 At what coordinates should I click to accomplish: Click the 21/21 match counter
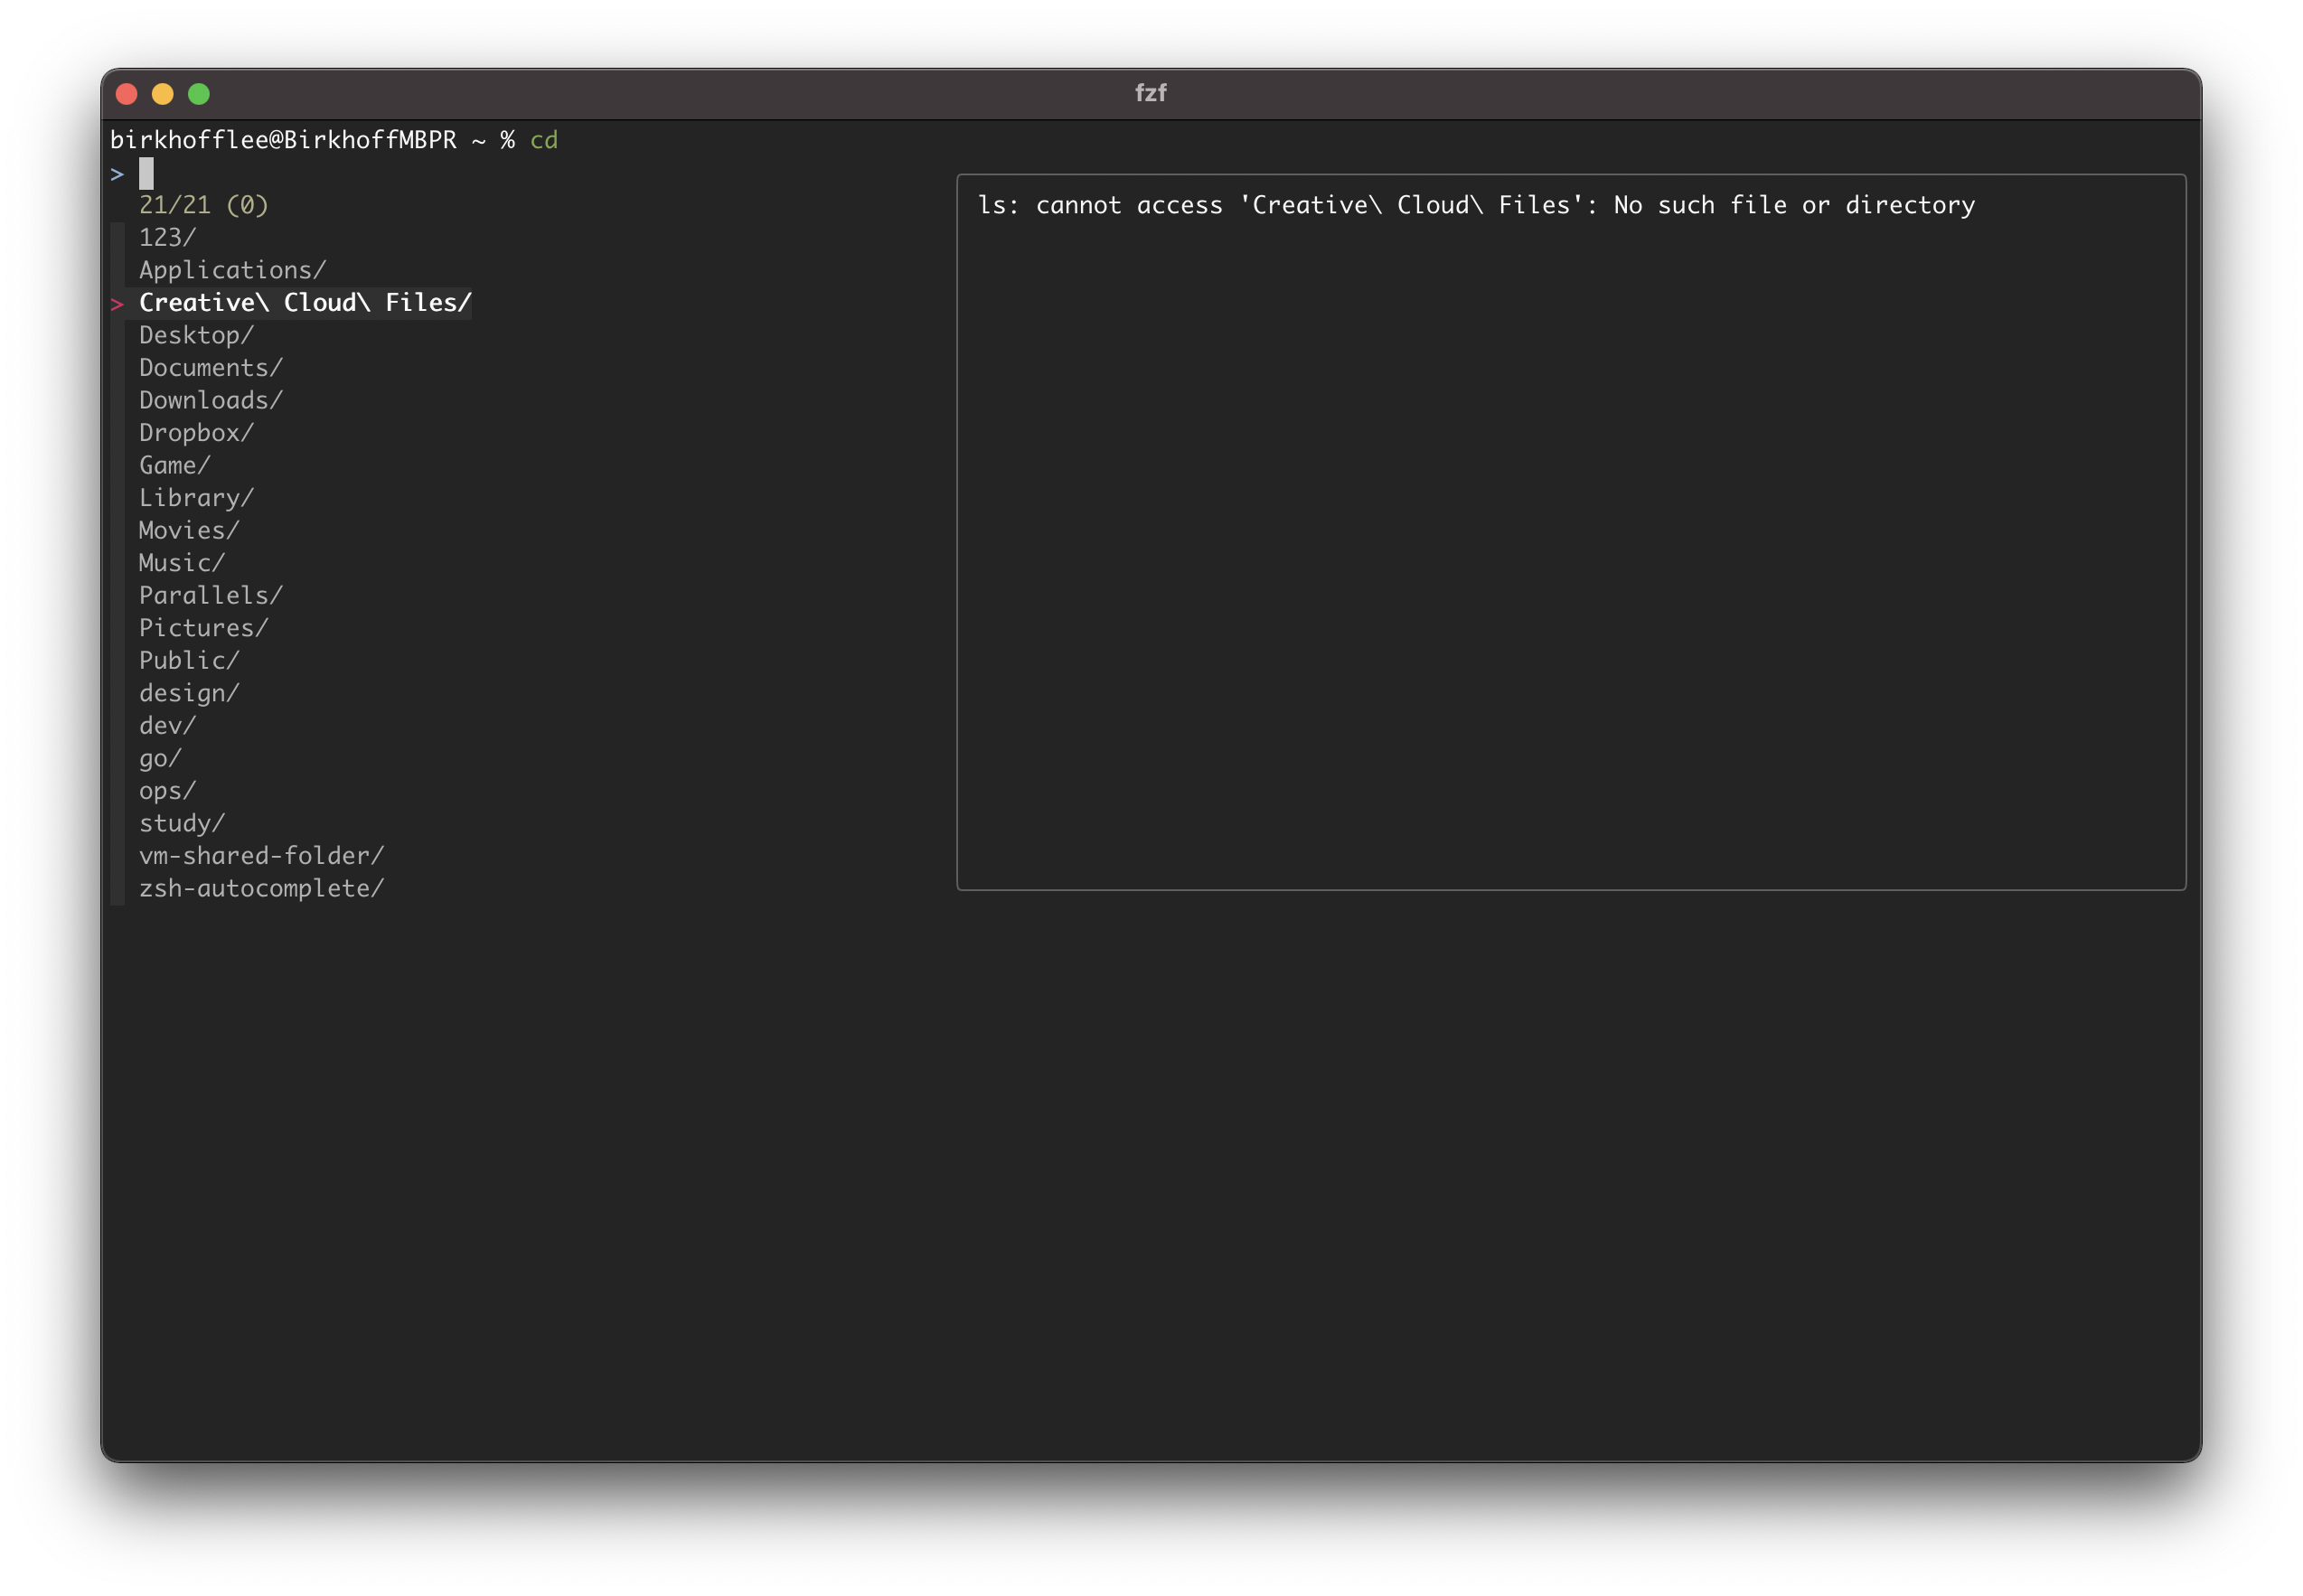[204, 205]
